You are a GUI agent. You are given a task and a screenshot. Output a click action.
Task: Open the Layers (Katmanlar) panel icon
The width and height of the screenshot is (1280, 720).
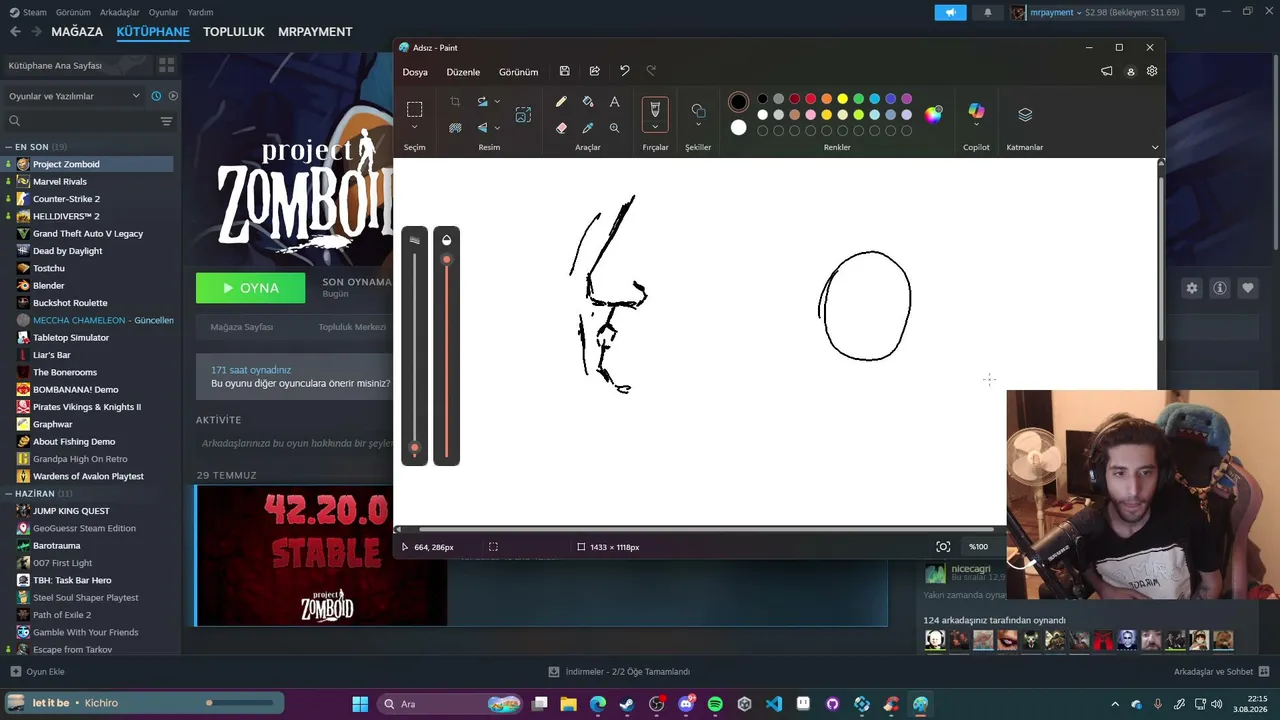(x=1025, y=114)
